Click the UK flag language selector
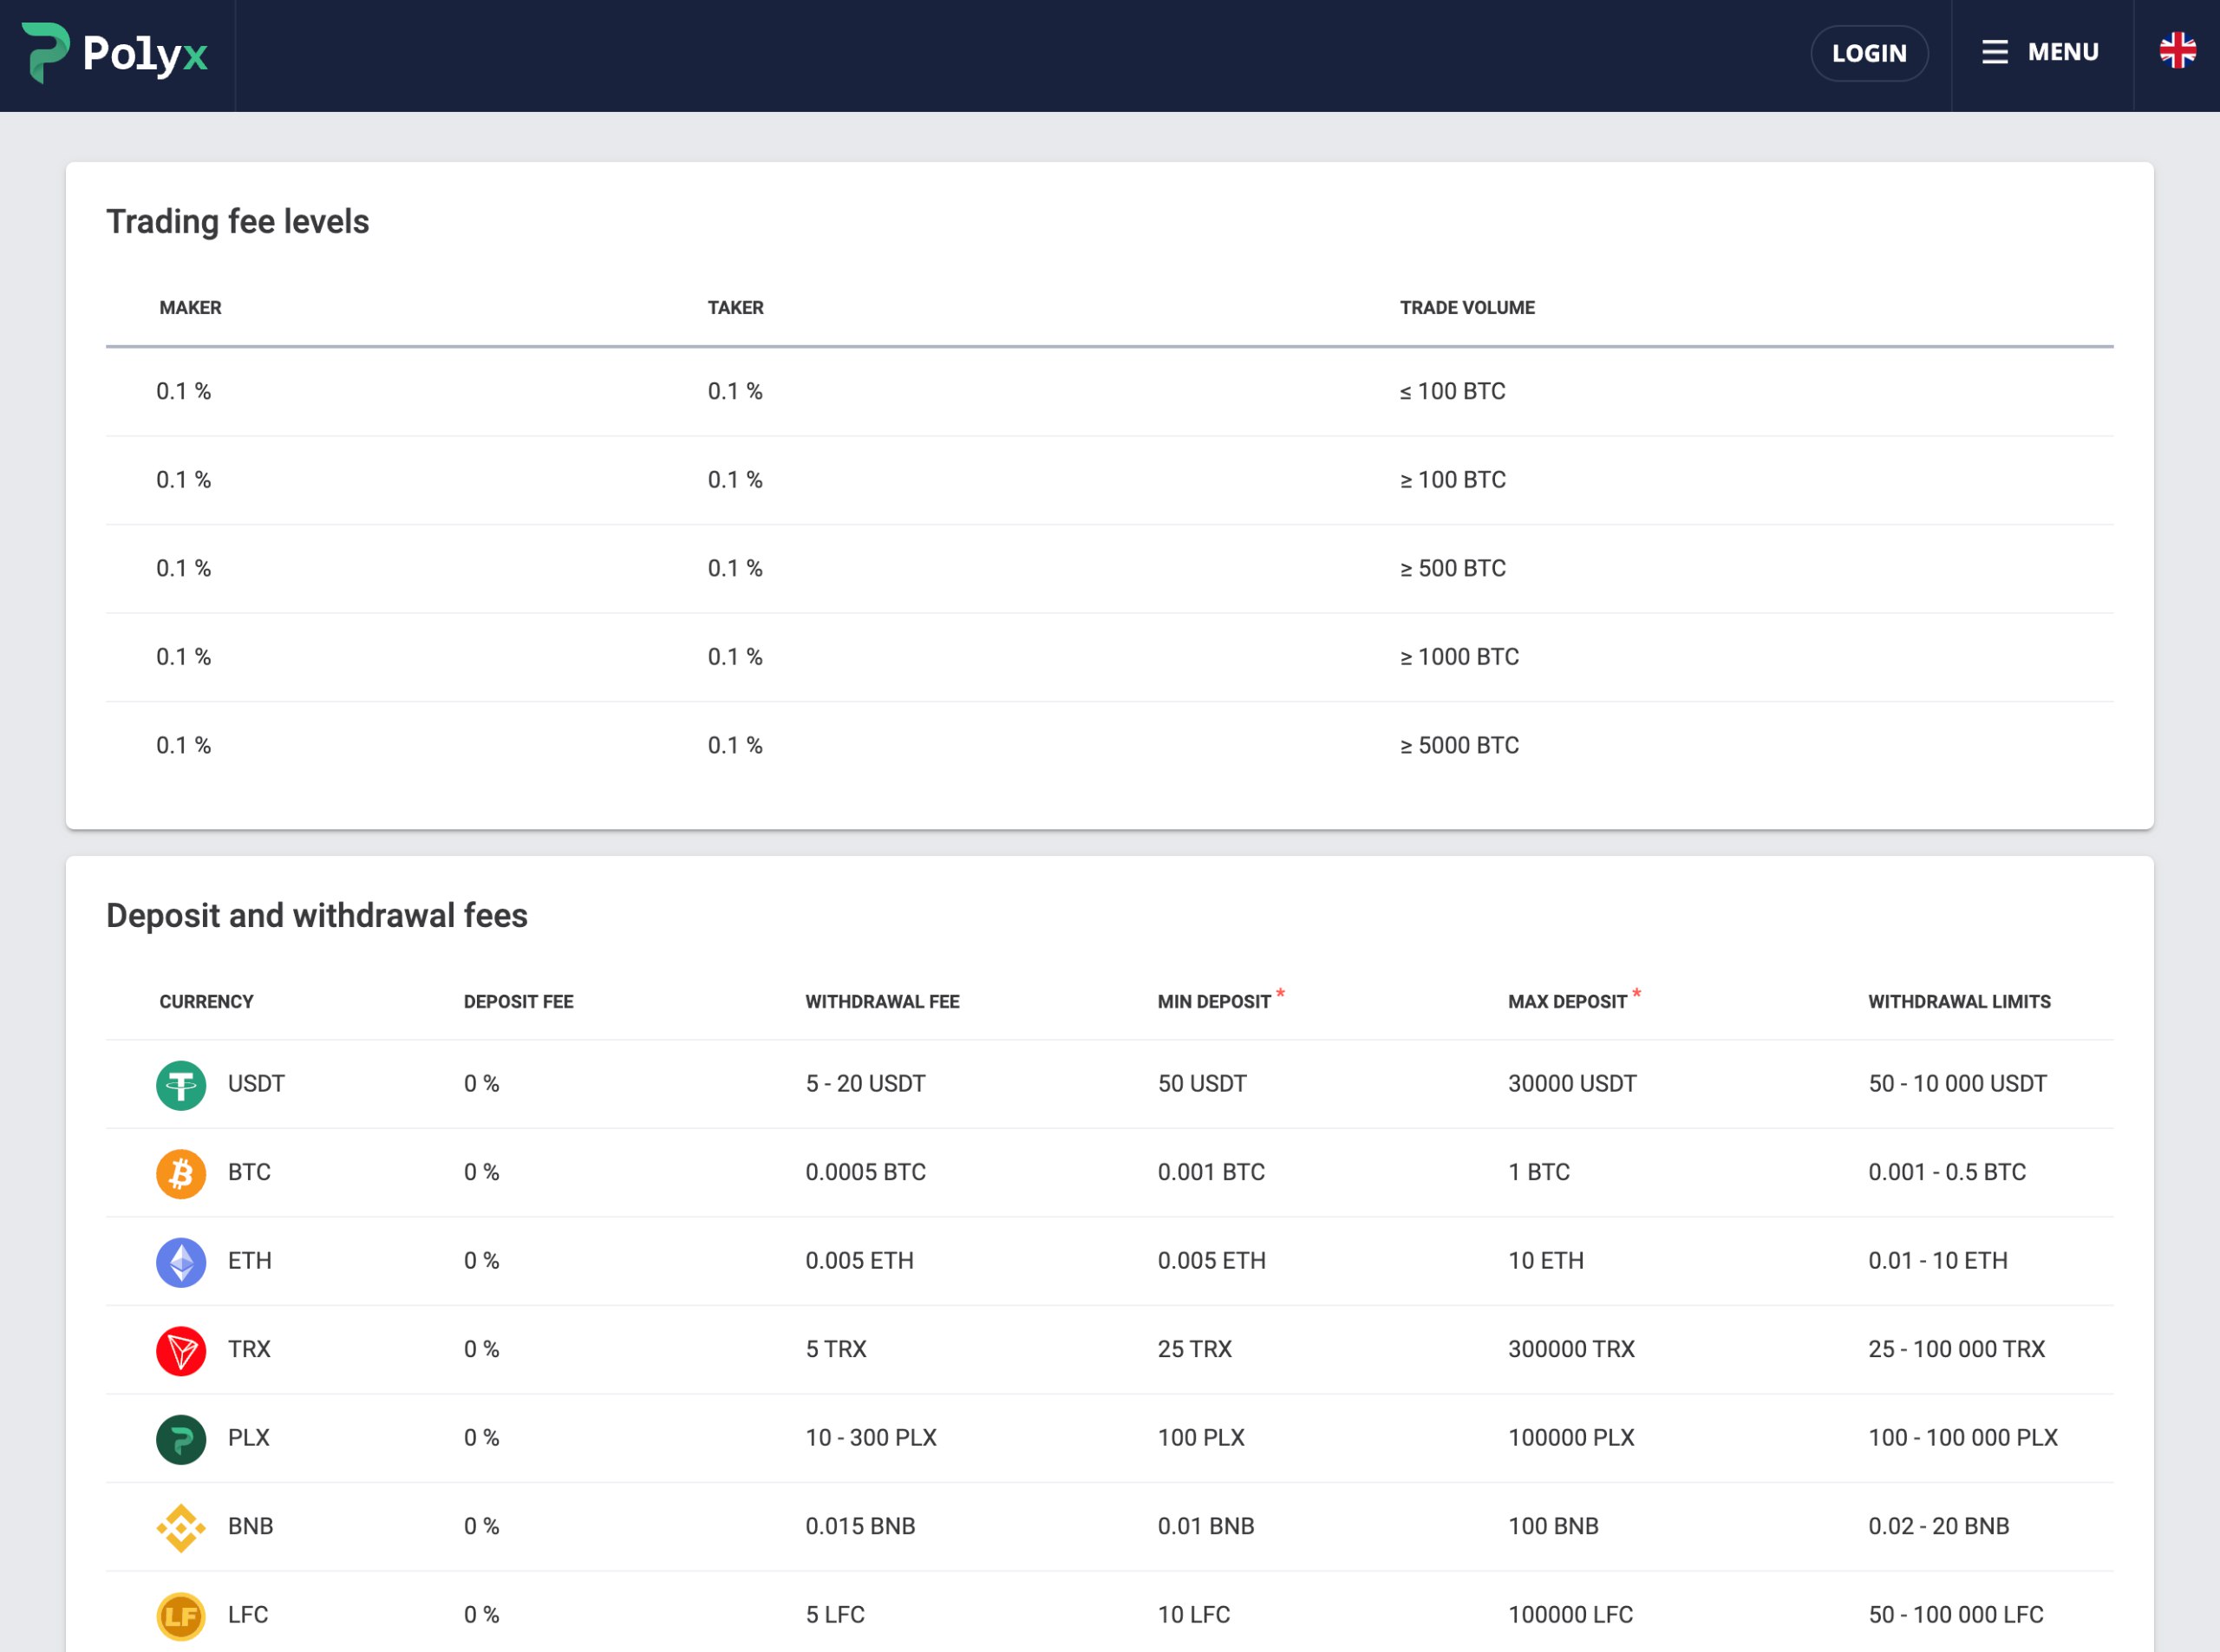 coord(2177,51)
